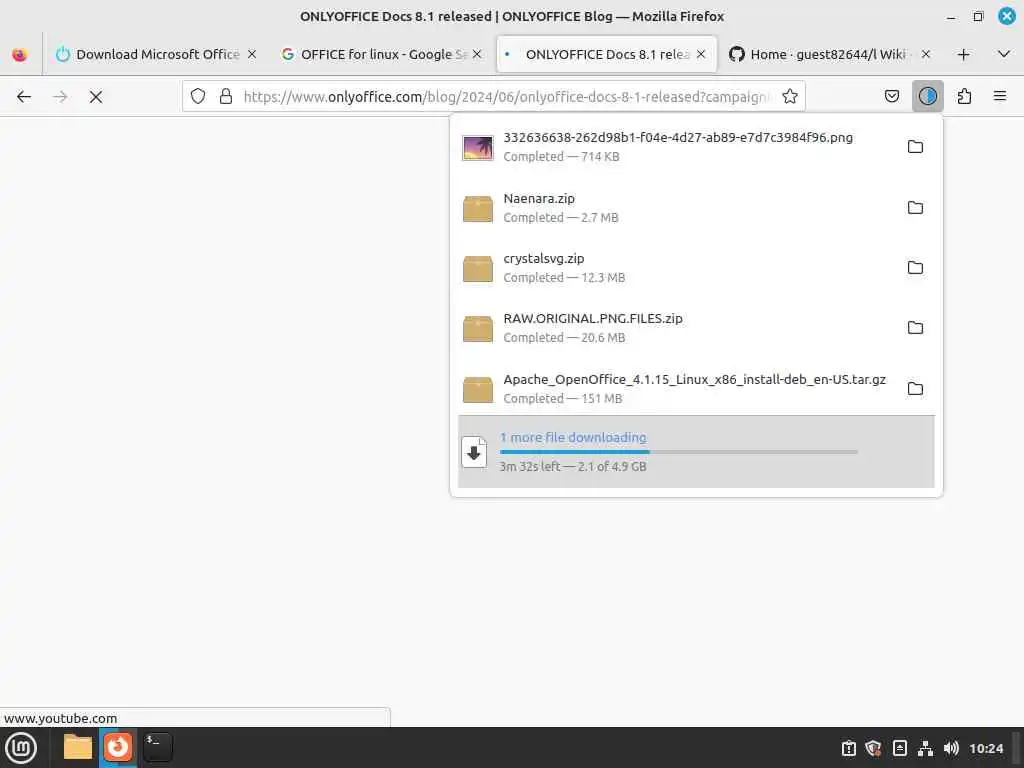The width and height of the screenshot is (1024, 768).
Task: Open the network connections tray icon
Action: coord(925,748)
